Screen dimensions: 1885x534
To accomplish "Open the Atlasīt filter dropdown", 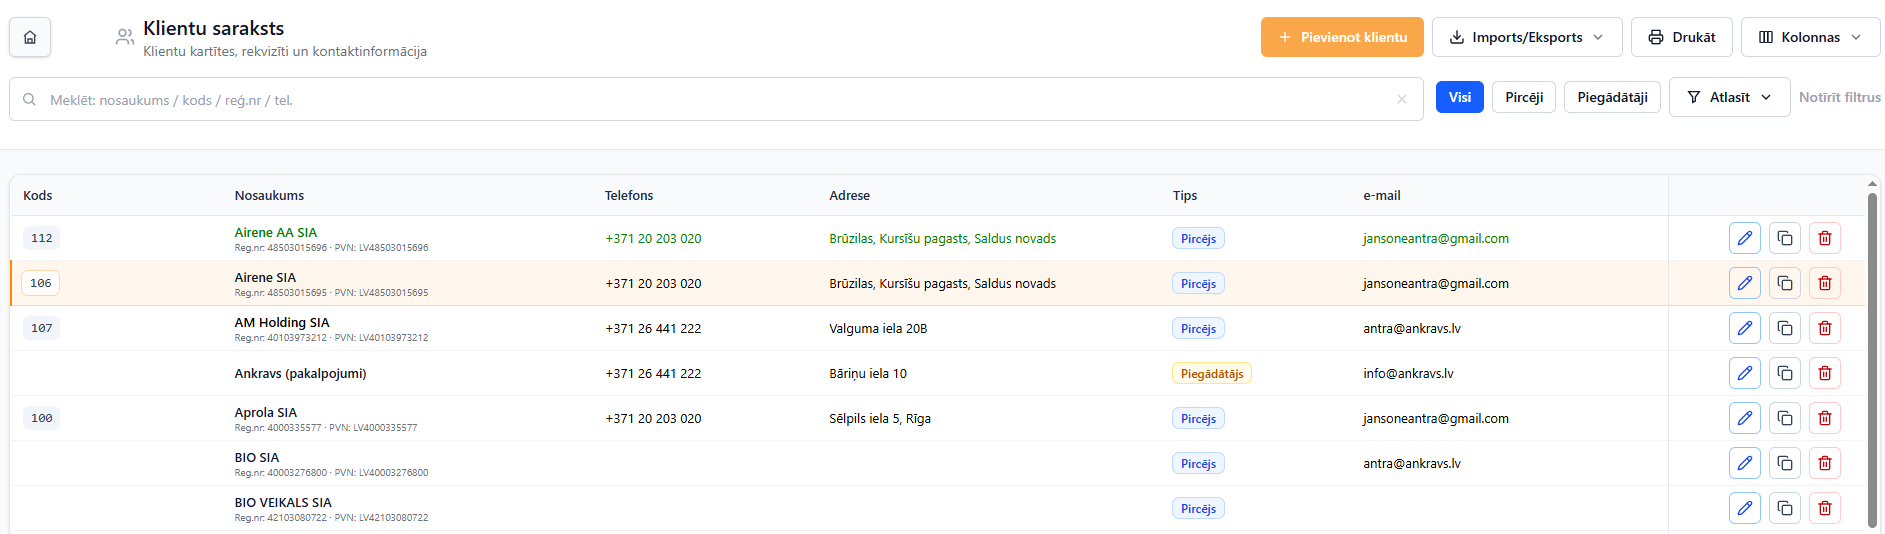I will pos(1729,97).
